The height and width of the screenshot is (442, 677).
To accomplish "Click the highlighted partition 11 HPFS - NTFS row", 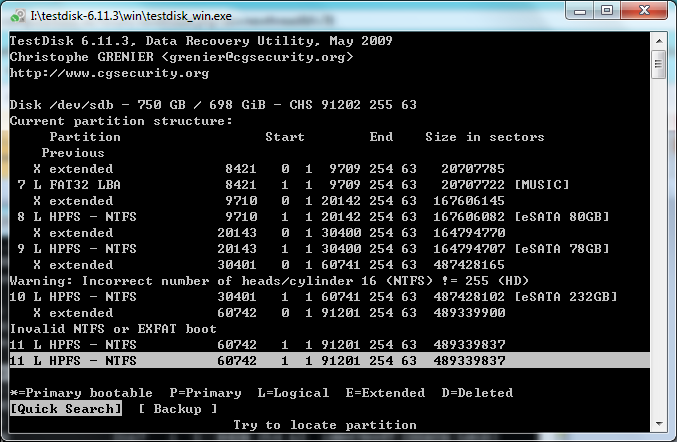I will pos(329,360).
